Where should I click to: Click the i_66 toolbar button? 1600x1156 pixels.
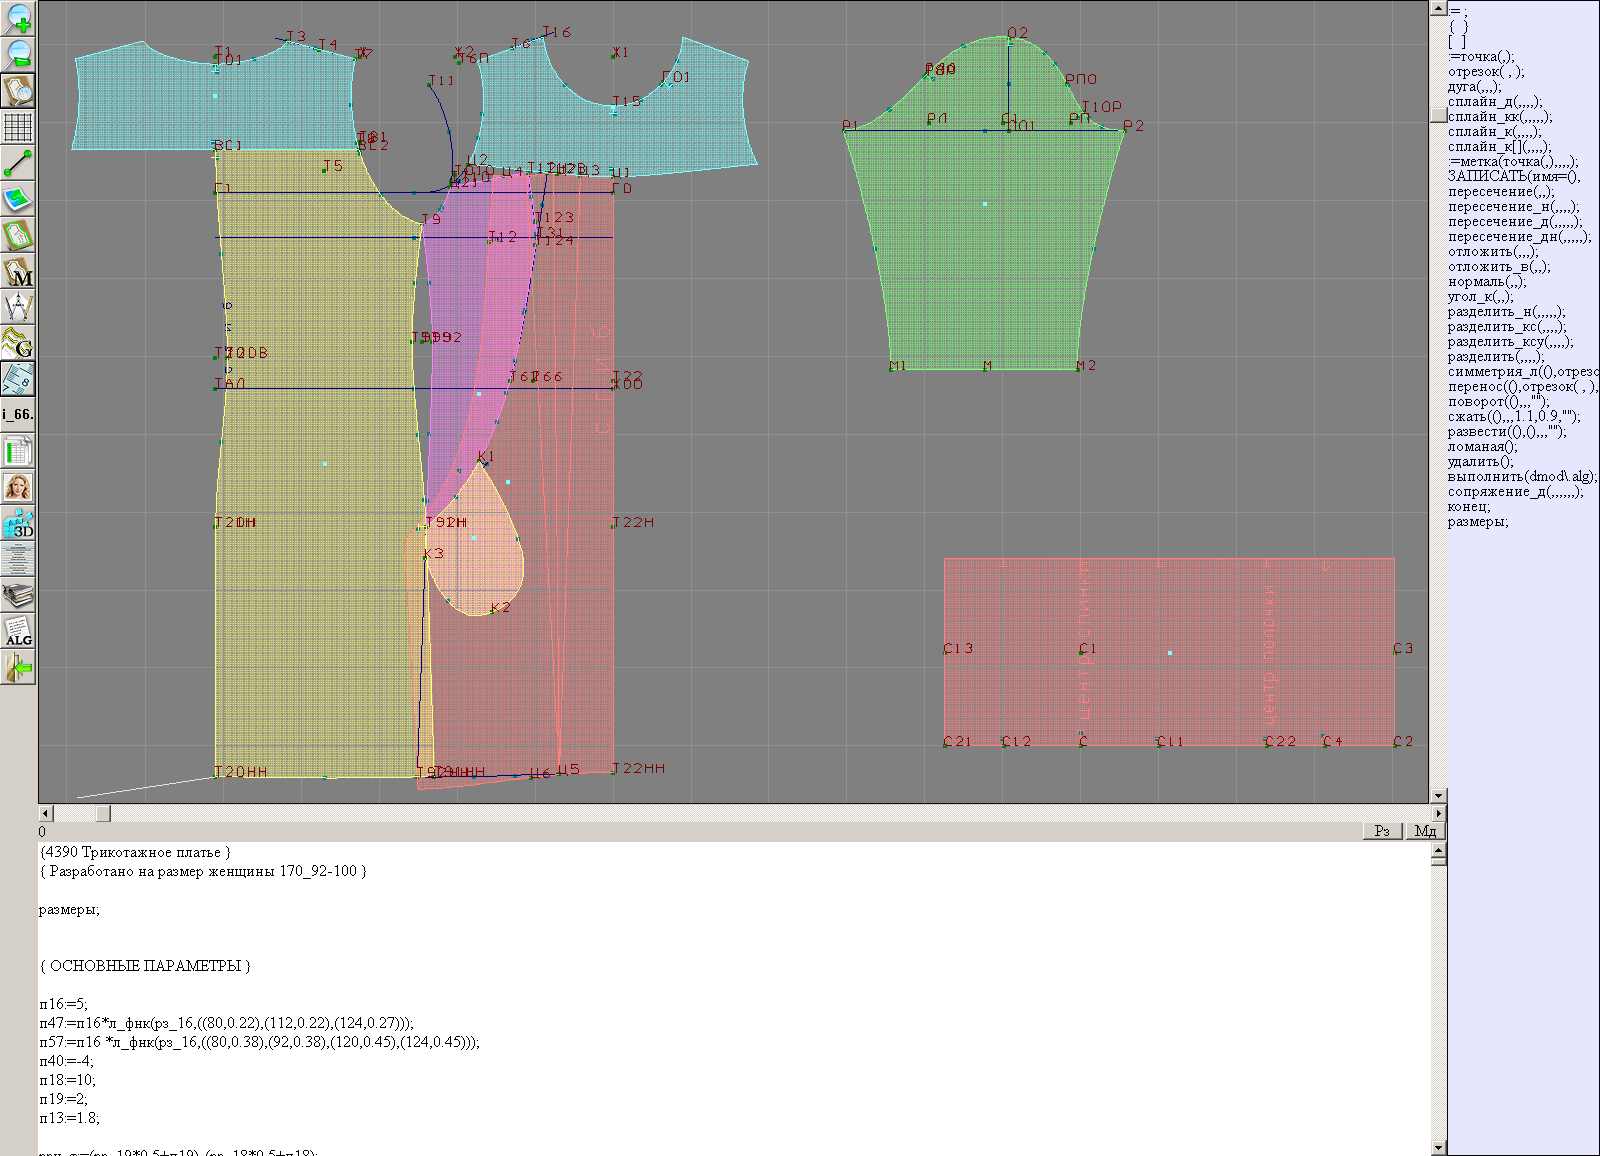point(18,414)
